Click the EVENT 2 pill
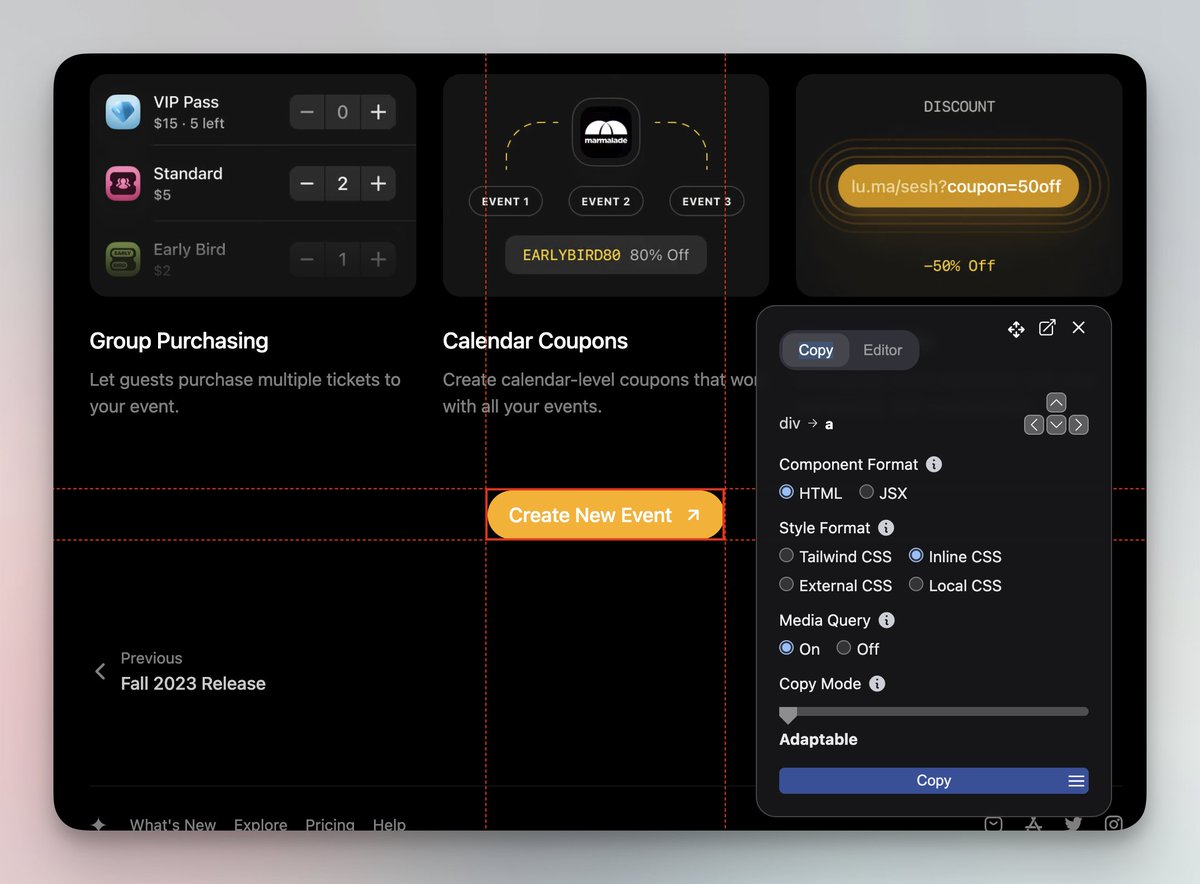The height and width of the screenshot is (884, 1200). 606,201
